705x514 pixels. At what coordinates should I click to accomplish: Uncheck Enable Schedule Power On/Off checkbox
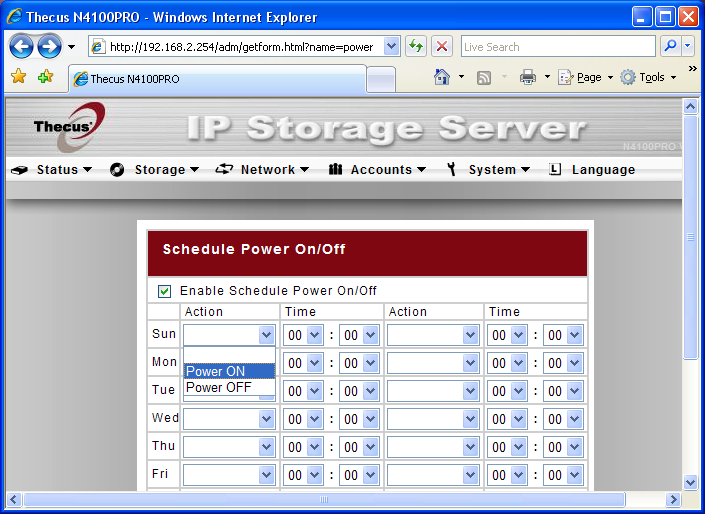[164, 291]
